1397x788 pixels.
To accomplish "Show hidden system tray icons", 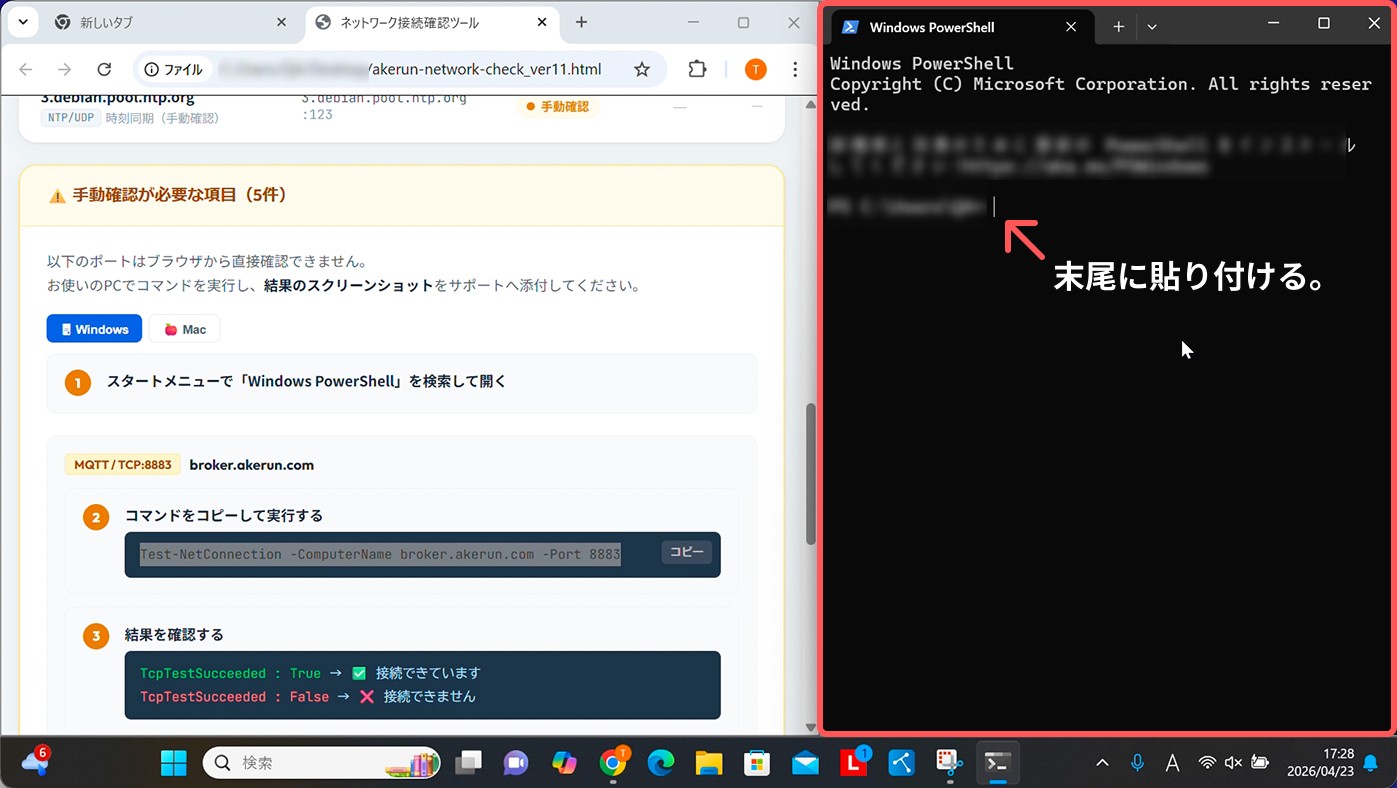I will coord(1102,763).
